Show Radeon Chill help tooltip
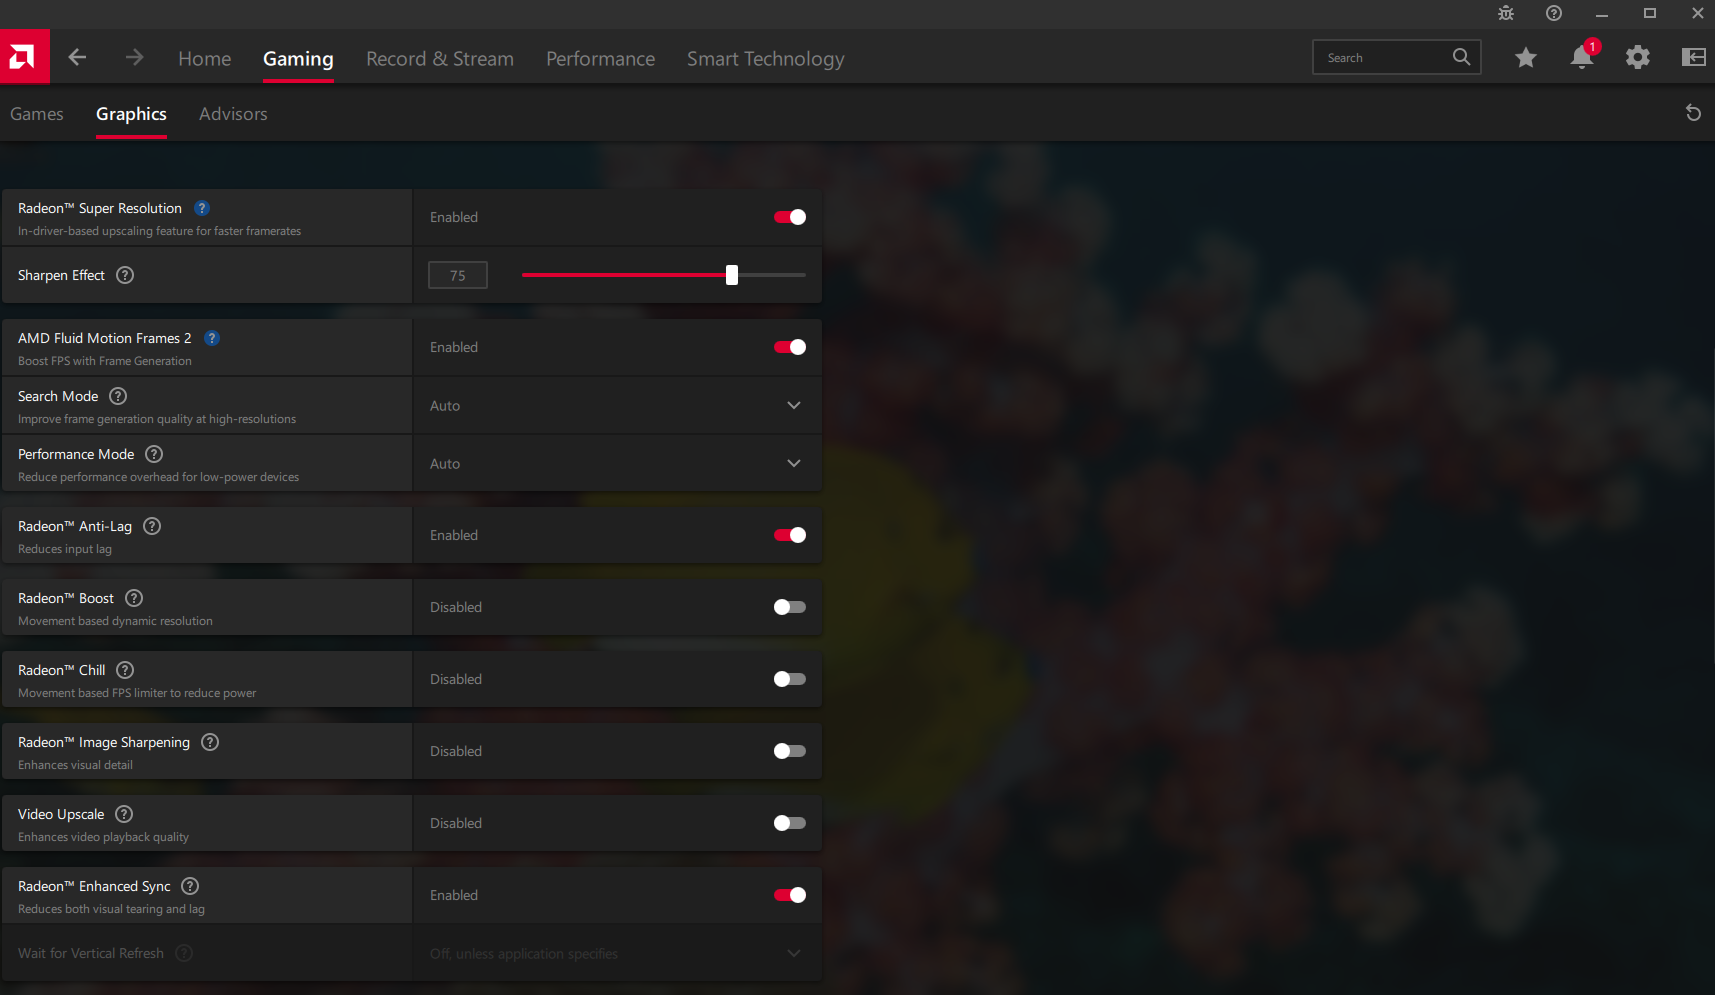1715x995 pixels. [125, 670]
